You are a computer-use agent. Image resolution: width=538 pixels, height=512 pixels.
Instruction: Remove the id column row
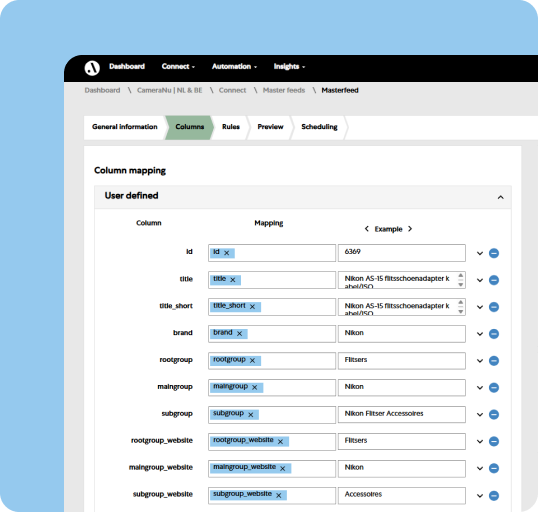coord(494,253)
